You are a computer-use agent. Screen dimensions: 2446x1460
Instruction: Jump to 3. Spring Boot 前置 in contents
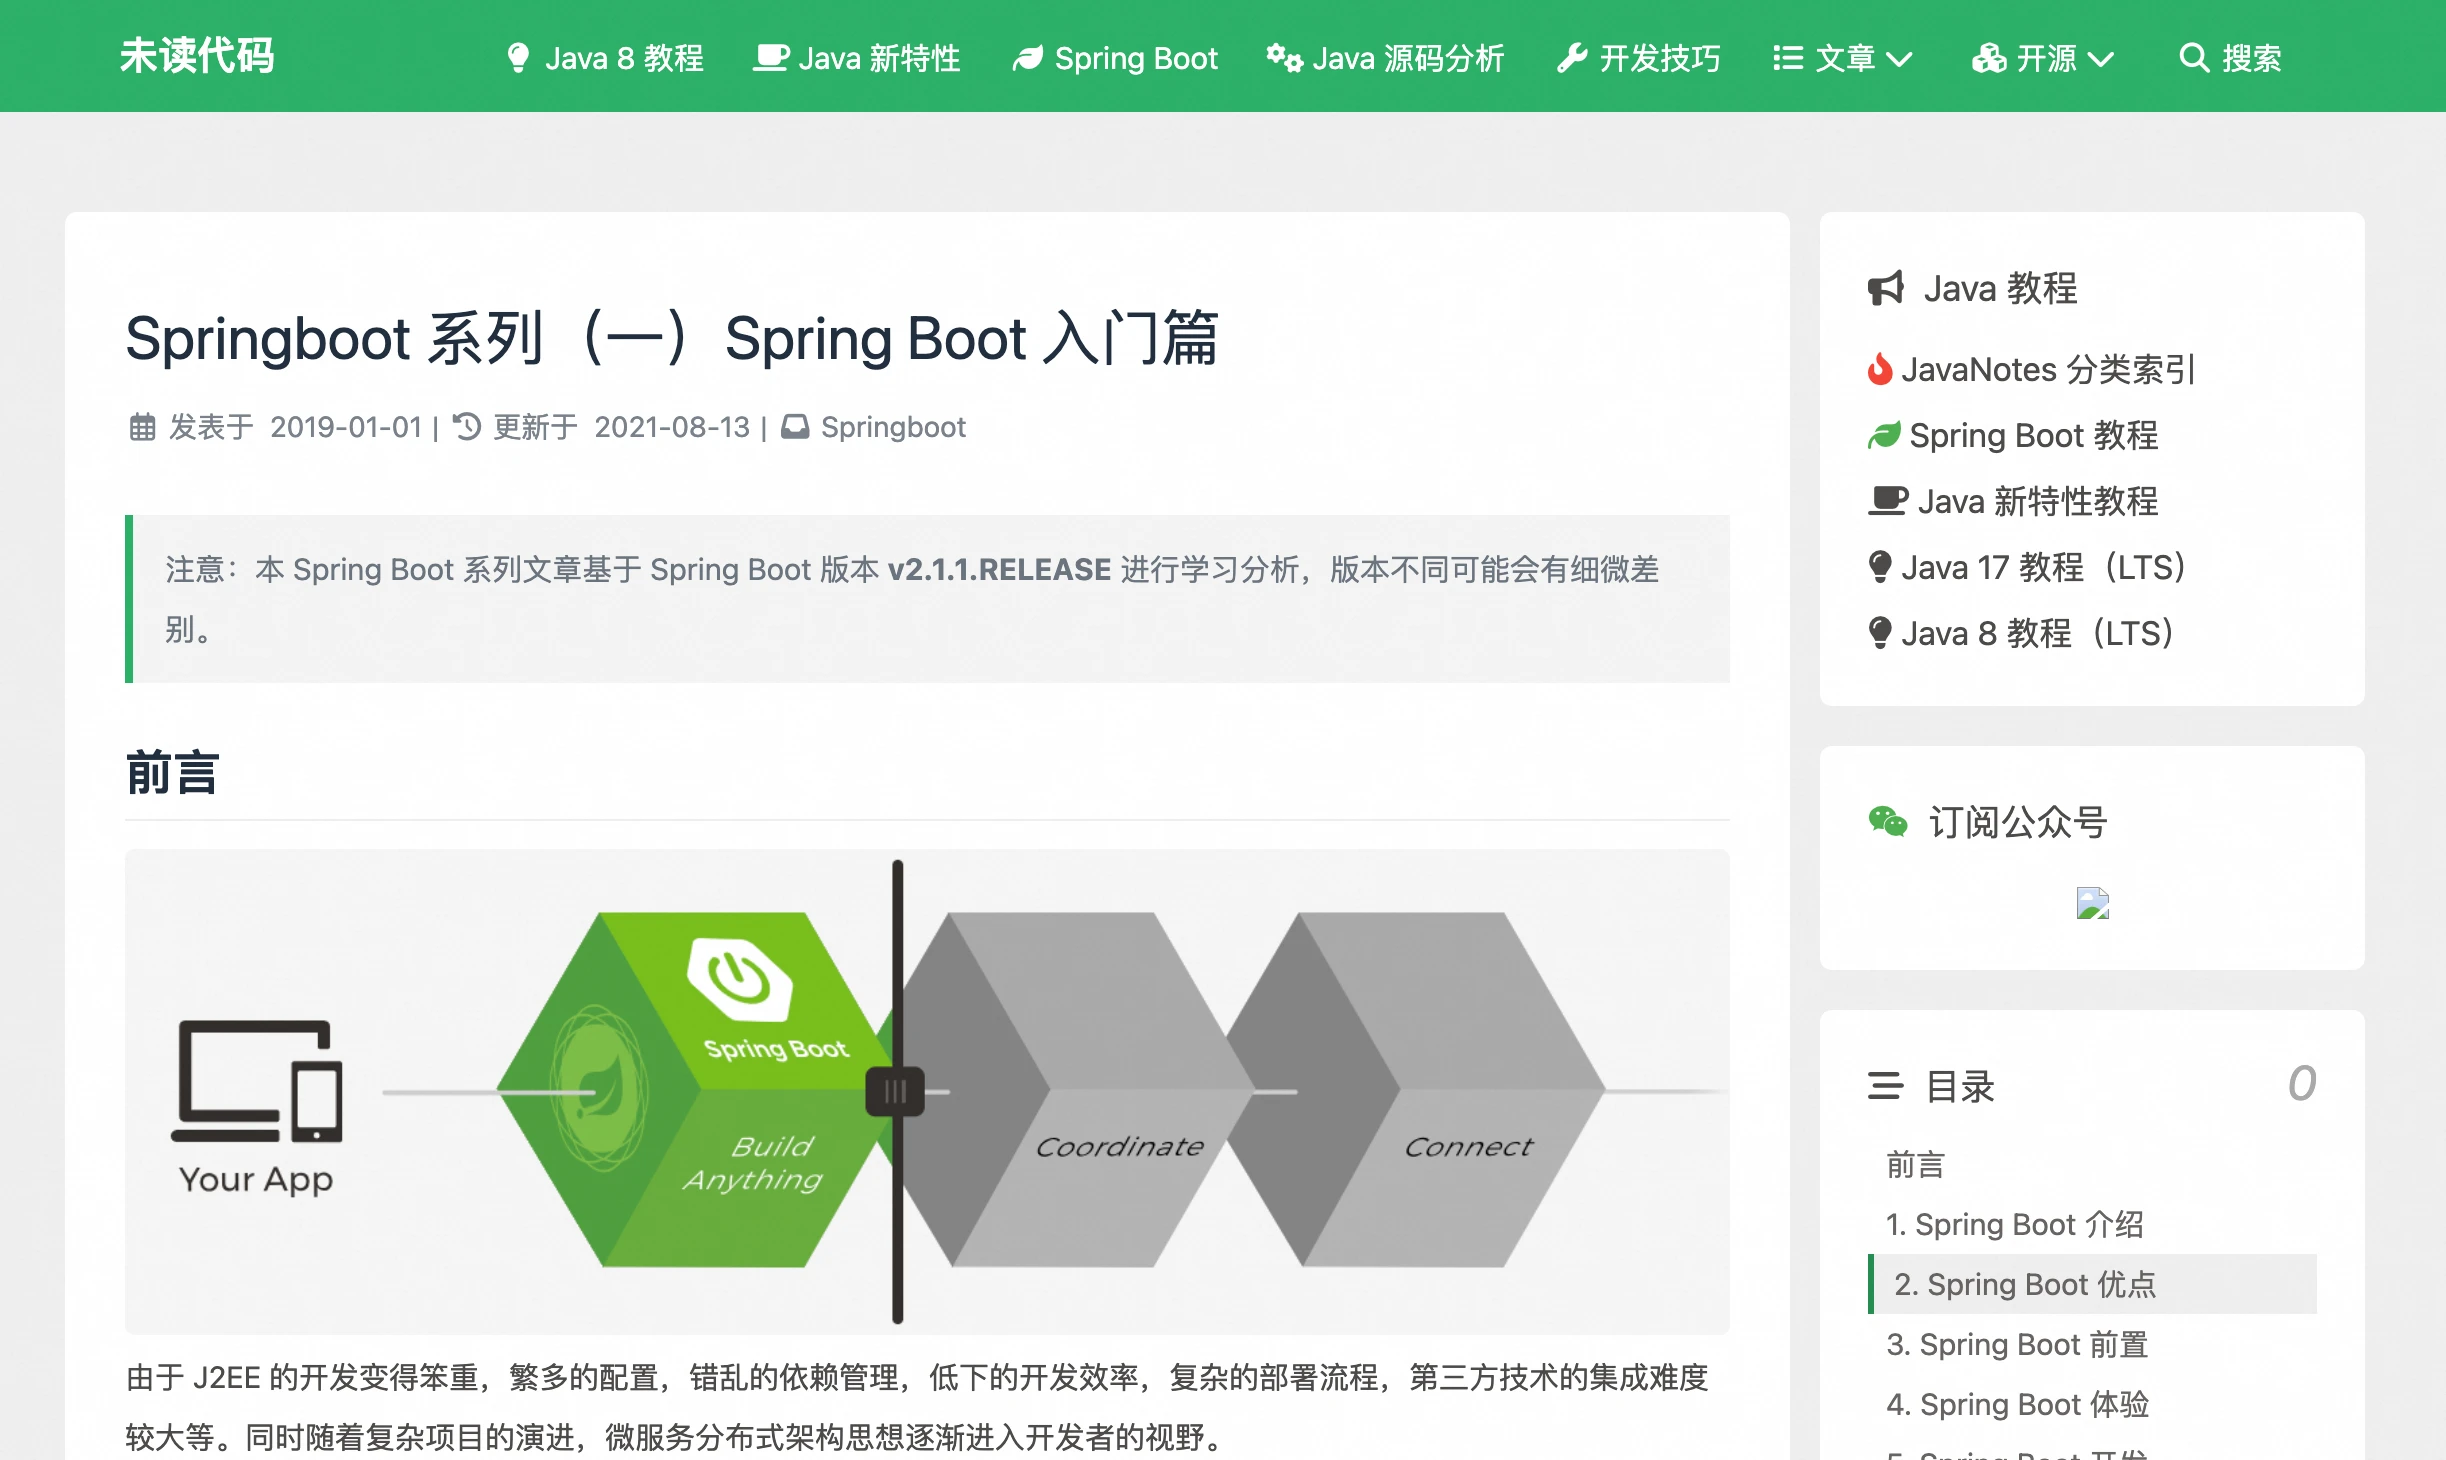coord(2017,1344)
